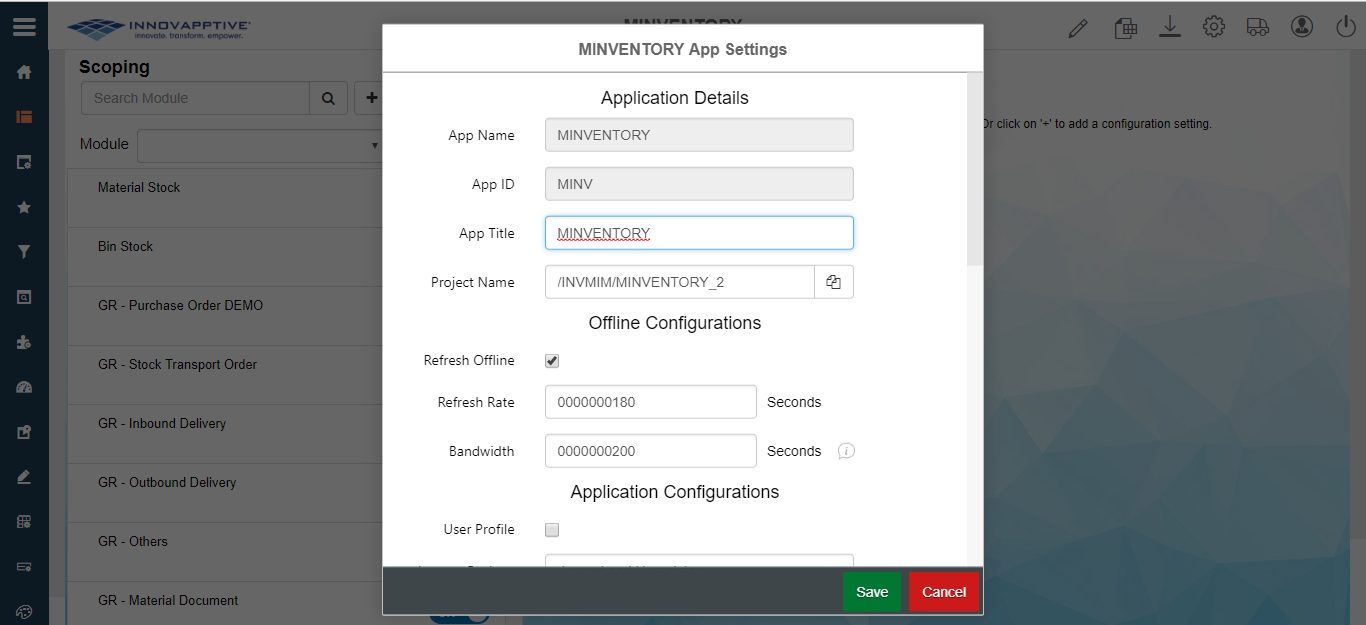The height and width of the screenshot is (625, 1366).
Task: Click the Bandwidth info icon
Action: tap(846, 451)
